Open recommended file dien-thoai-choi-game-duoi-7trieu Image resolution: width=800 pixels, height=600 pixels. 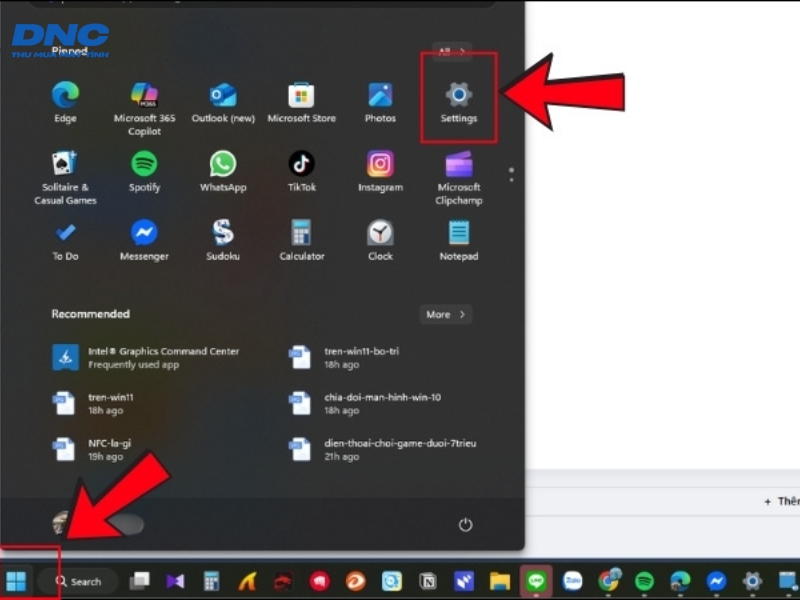383,449
